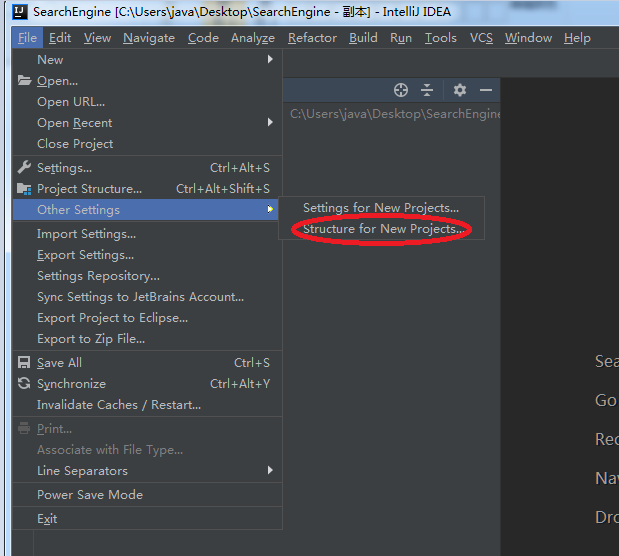This screenshot has width=619, height=556.
Task: Open the project panel gear options
Action: tap(460, 90)
